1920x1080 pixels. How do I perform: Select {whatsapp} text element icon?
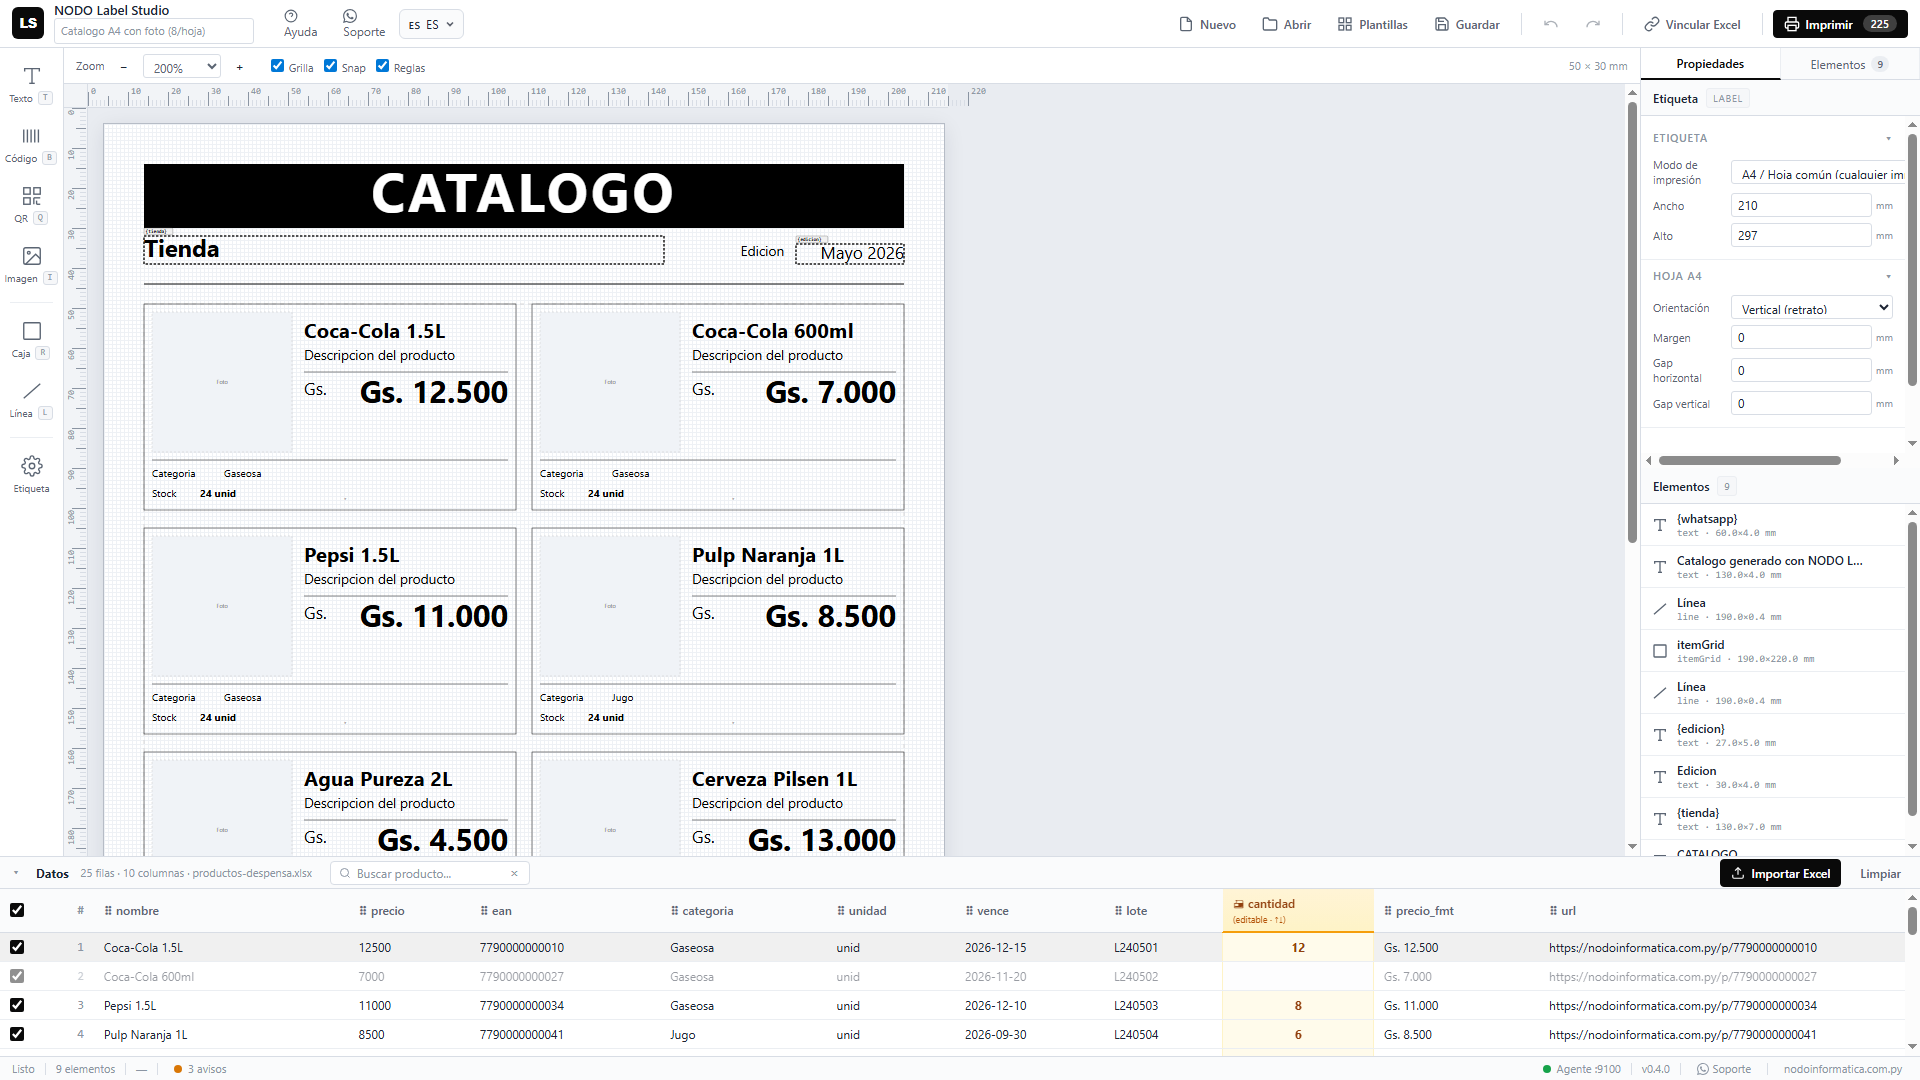pos(1660,525)
